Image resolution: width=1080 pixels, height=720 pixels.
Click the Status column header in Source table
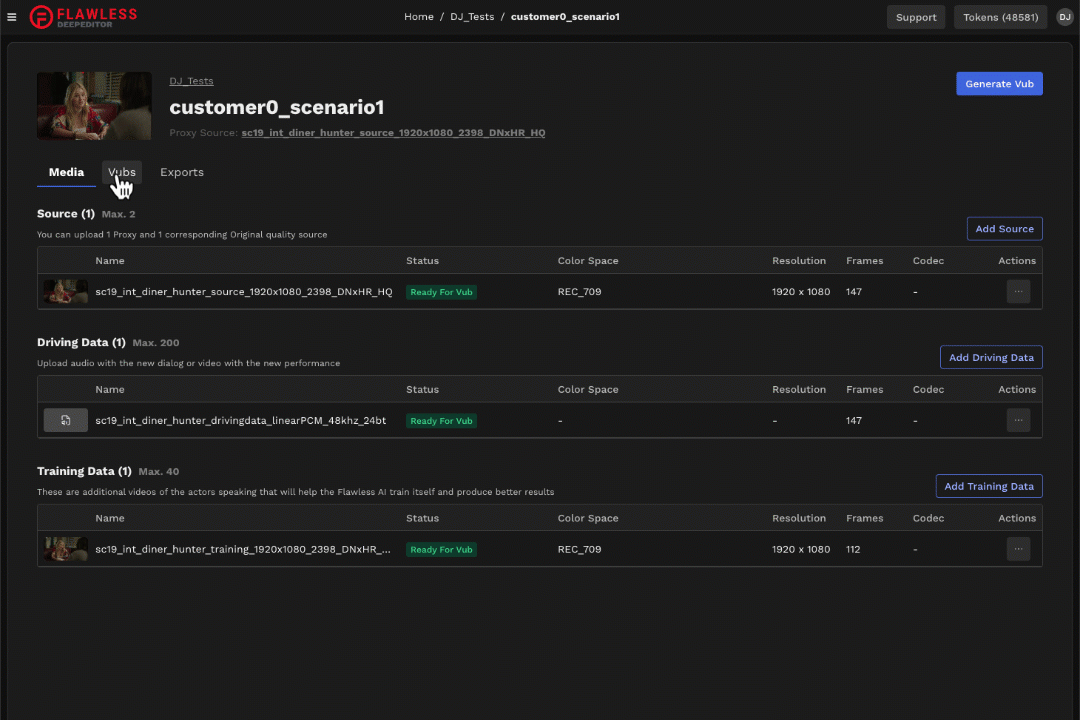[x=422, y=260]
